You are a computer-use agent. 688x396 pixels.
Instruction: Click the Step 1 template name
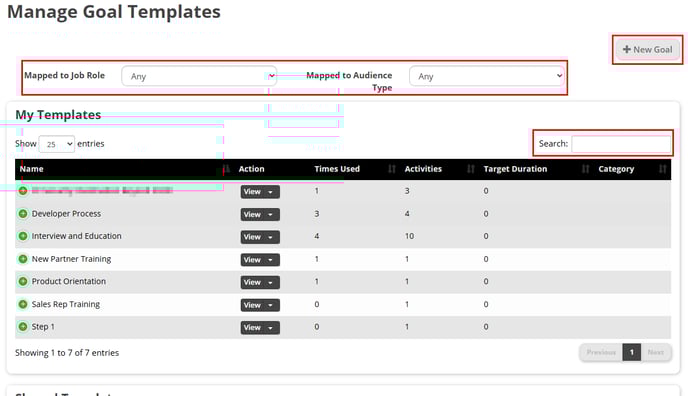[43, 327]
